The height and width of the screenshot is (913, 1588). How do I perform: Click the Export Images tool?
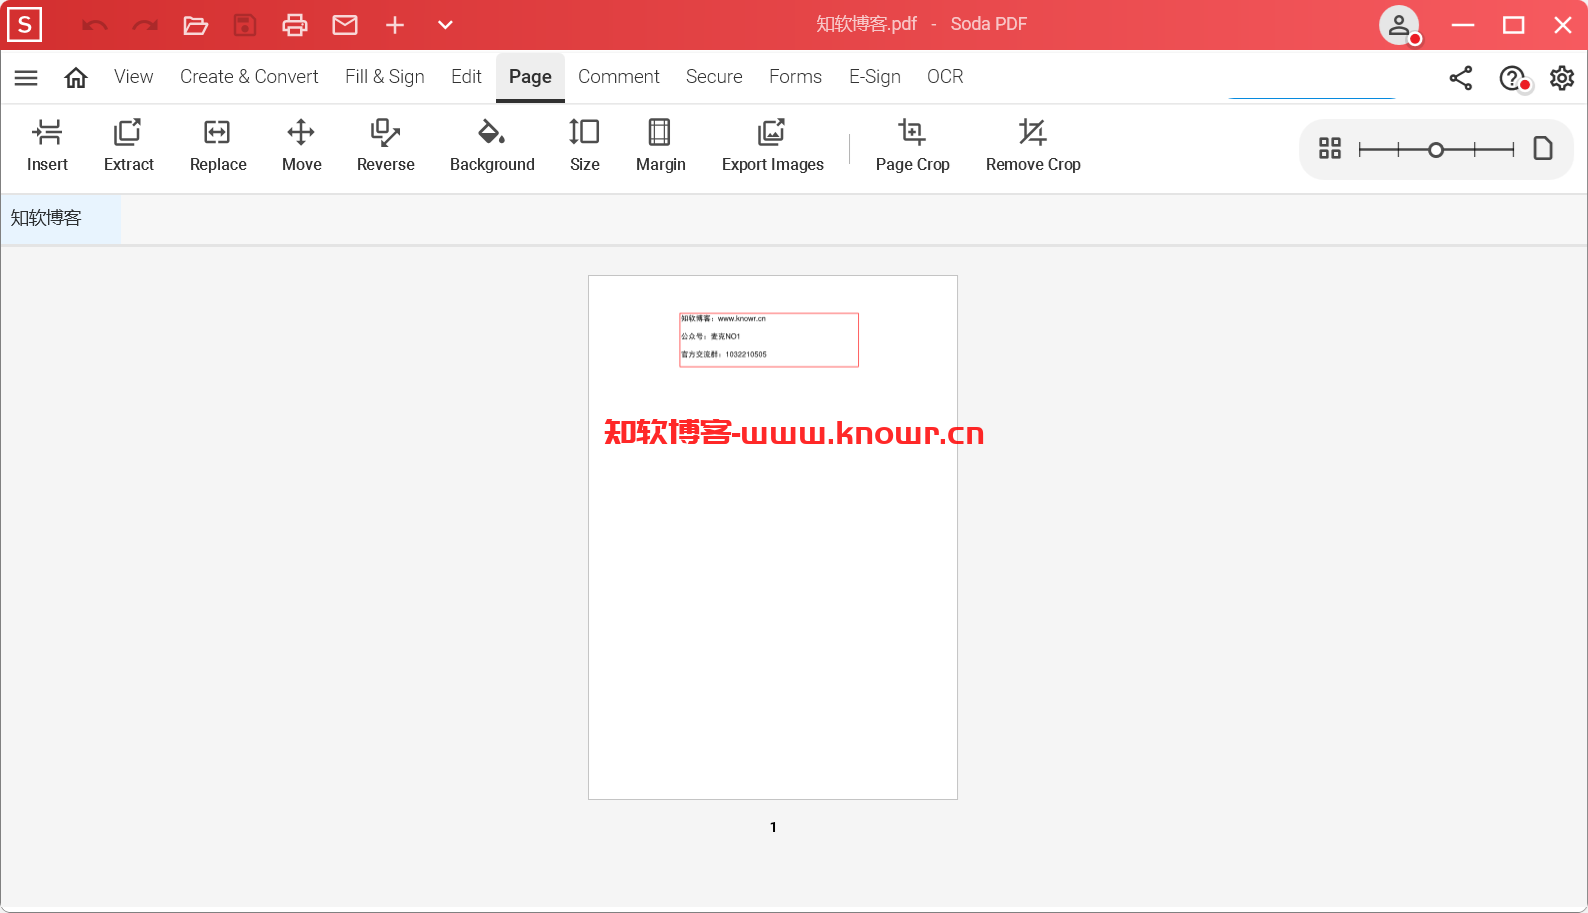click(x=772, y=146)
